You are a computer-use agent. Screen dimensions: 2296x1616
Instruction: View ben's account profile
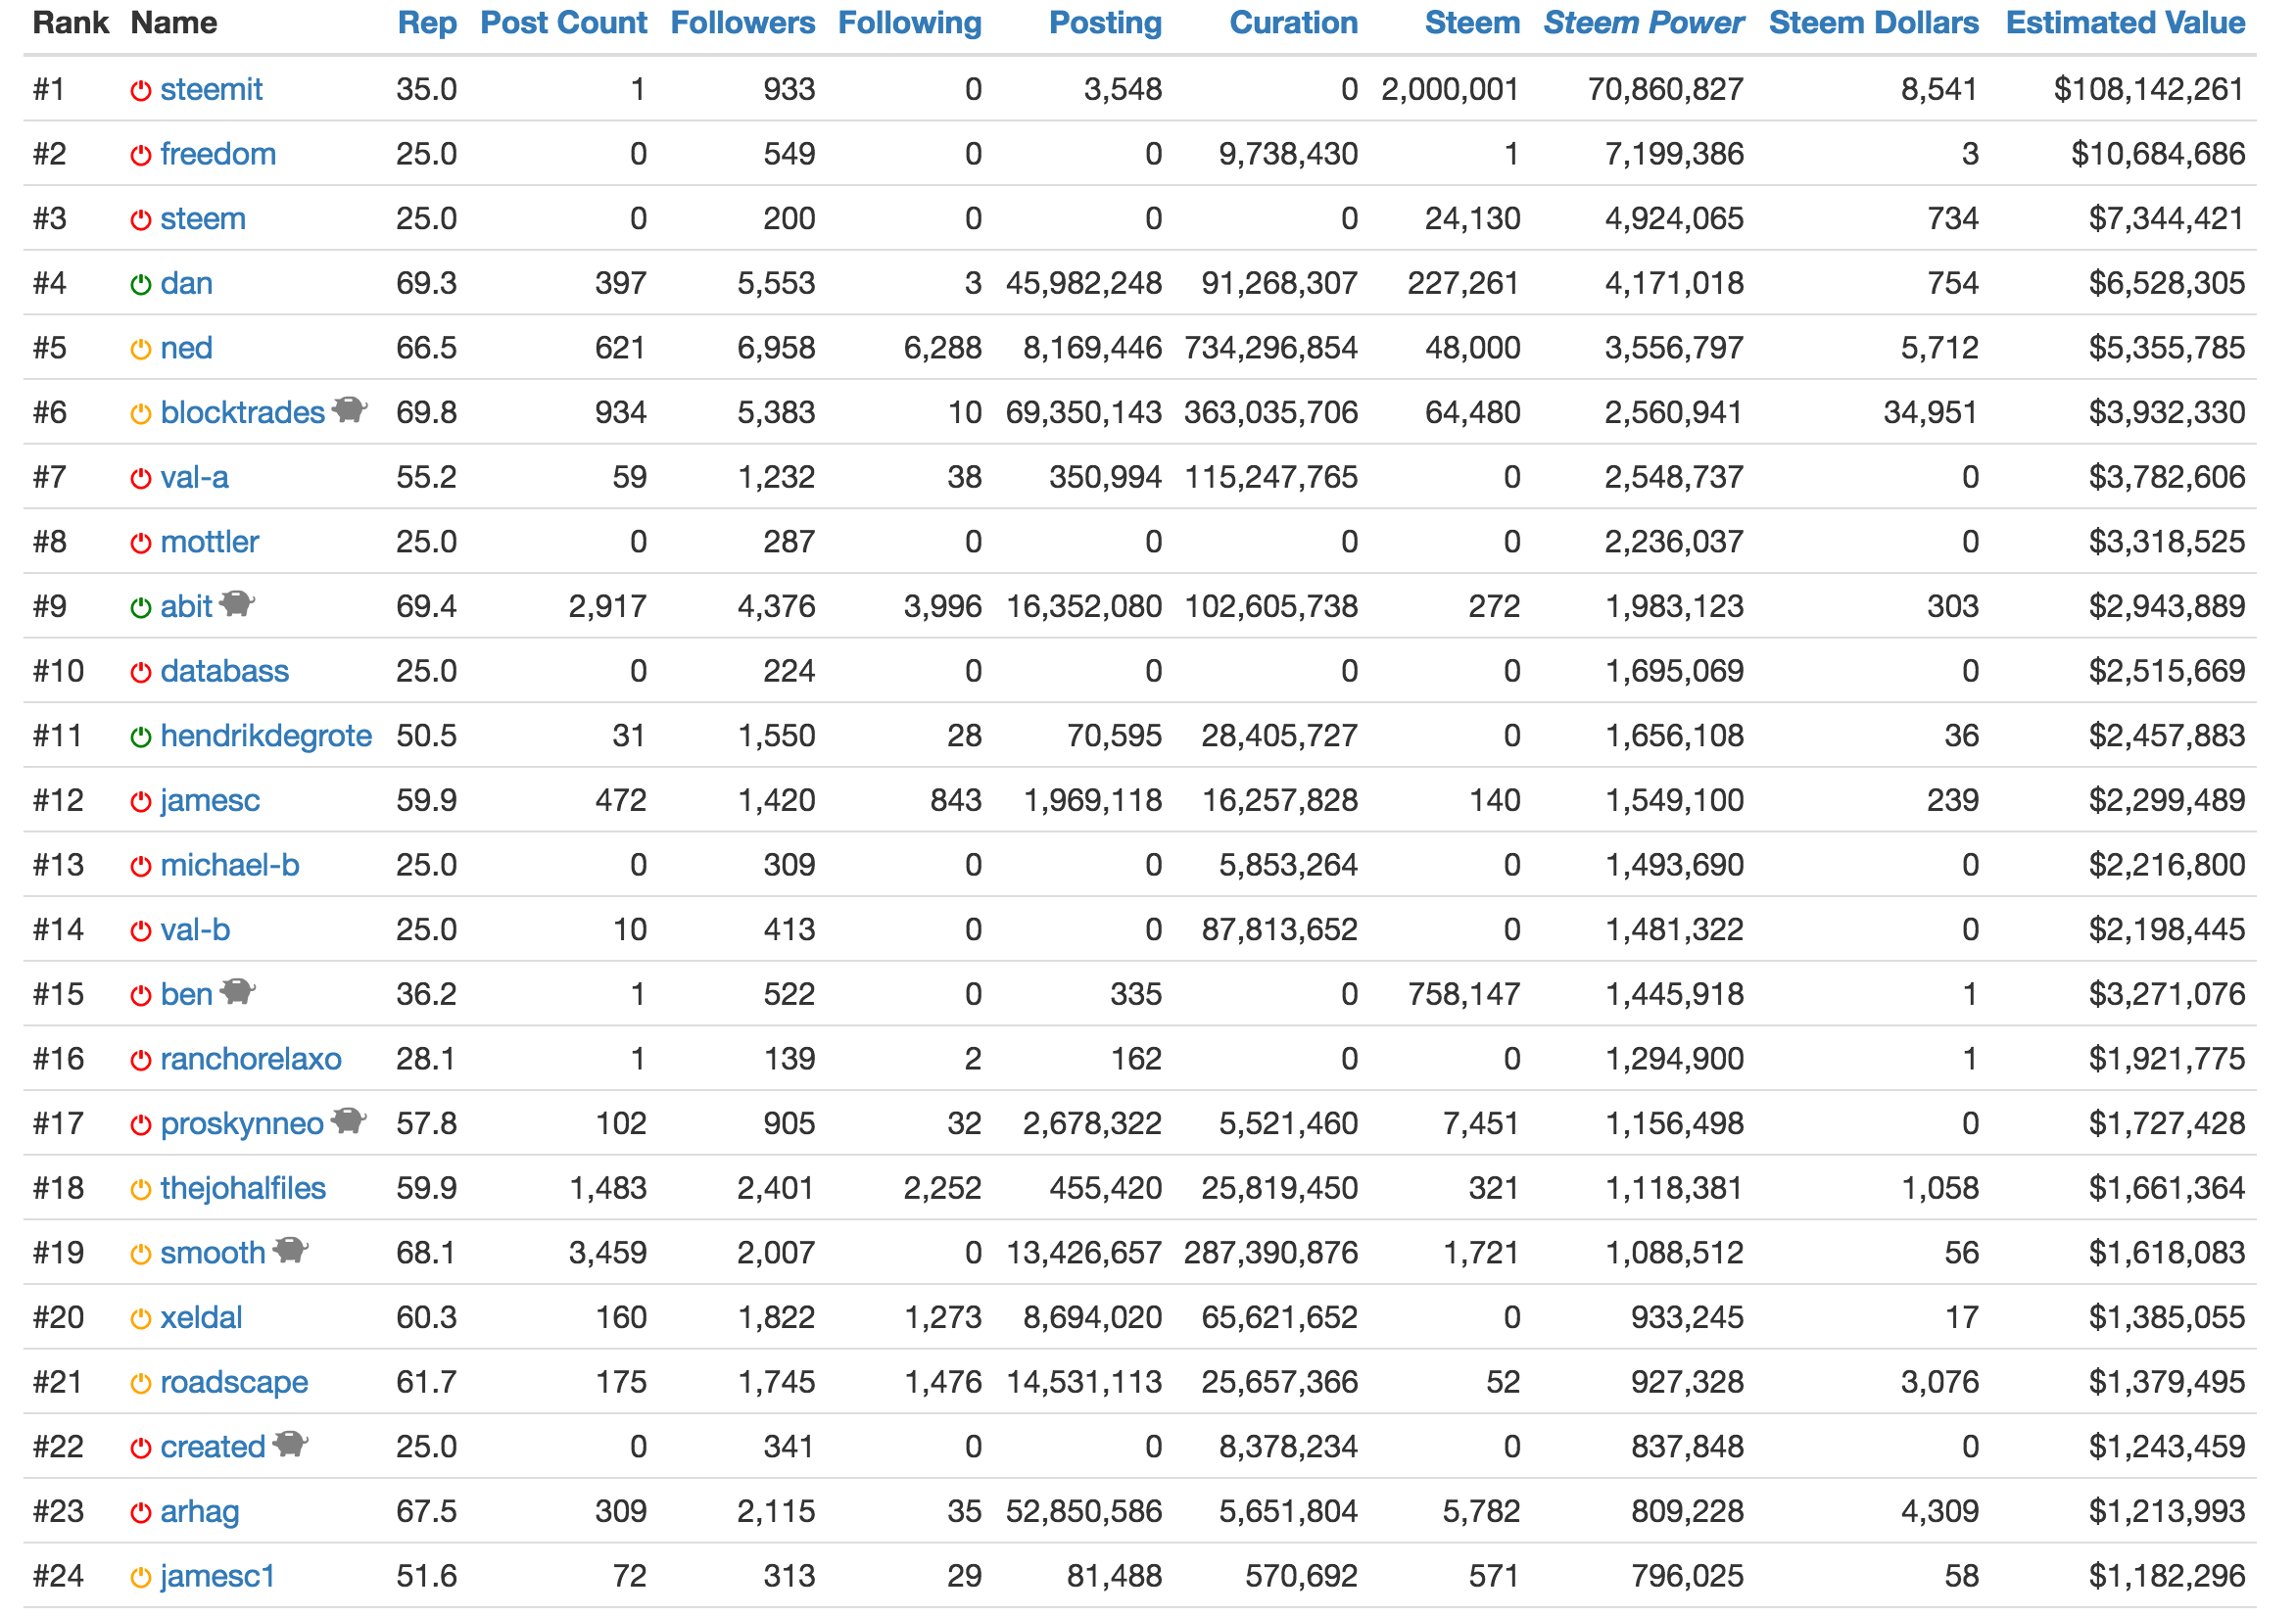186,995
